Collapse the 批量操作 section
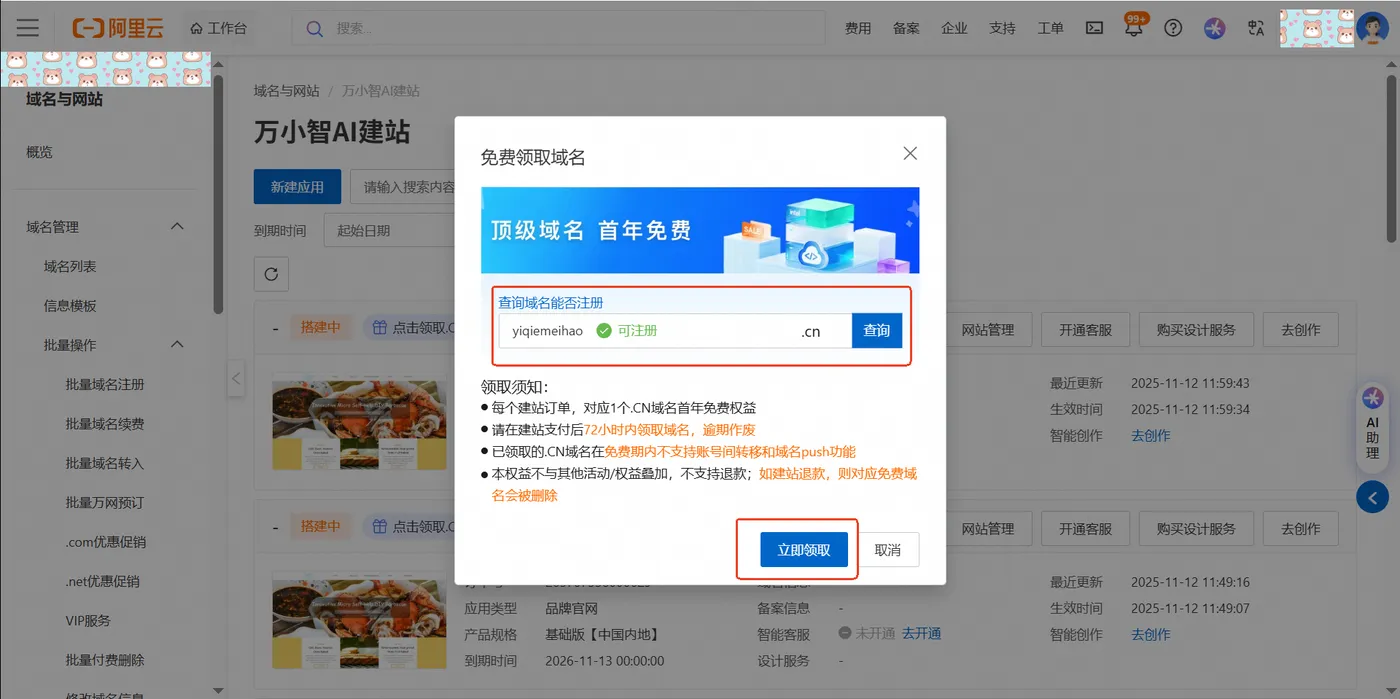 tap(177, 343)
